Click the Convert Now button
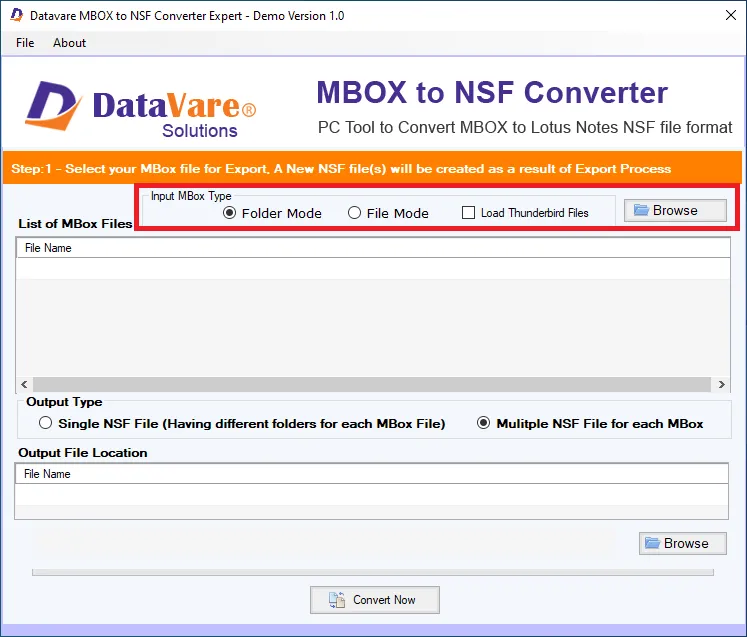The image size is (747, 637). point(374,600)
